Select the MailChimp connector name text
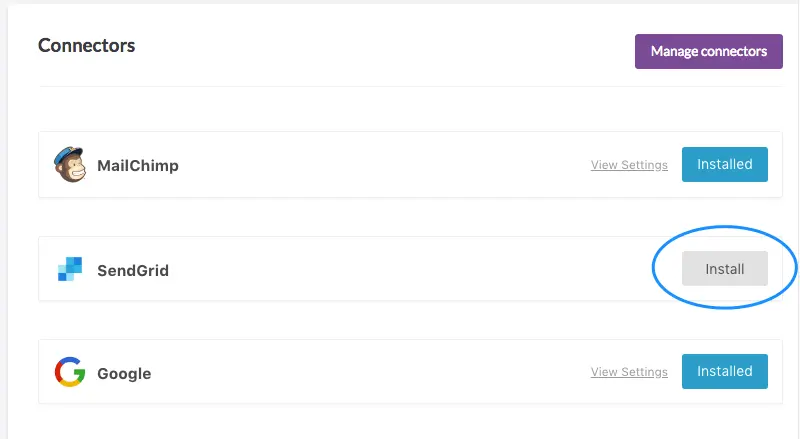Screen dimensions: 800x439 [138, 165]
